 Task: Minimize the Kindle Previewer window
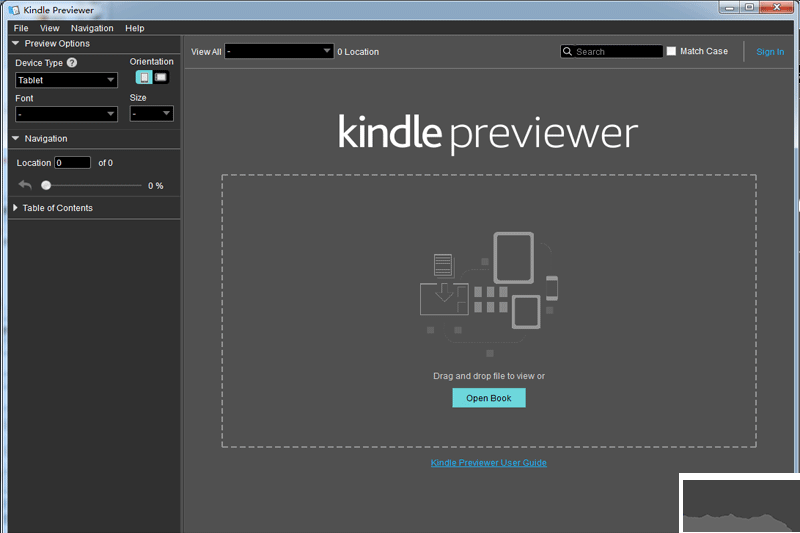coord(730,7)
